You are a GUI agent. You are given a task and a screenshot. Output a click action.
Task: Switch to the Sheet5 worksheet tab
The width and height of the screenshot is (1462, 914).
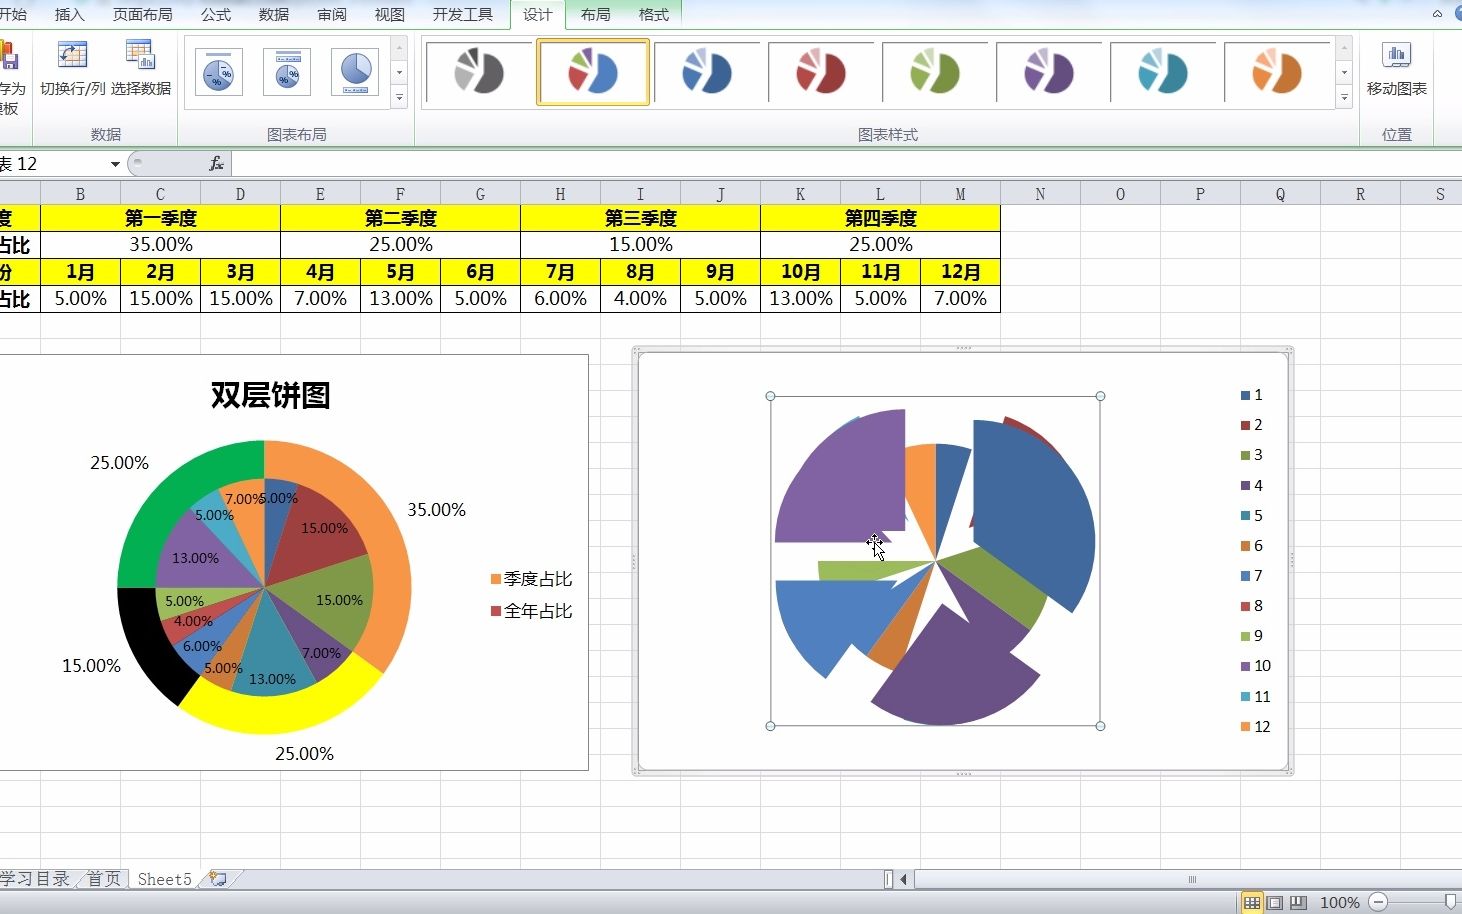[164, 879]
